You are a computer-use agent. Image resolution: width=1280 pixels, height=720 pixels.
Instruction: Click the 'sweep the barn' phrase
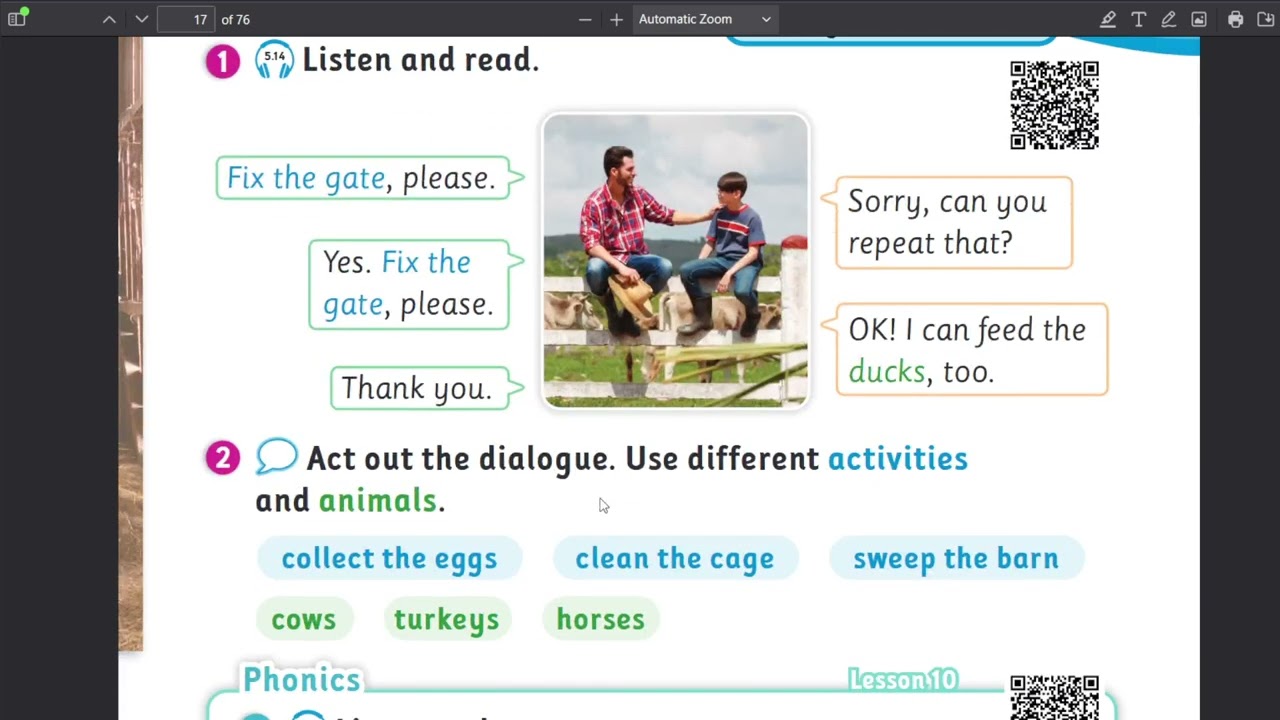click(x=956, y=558)
